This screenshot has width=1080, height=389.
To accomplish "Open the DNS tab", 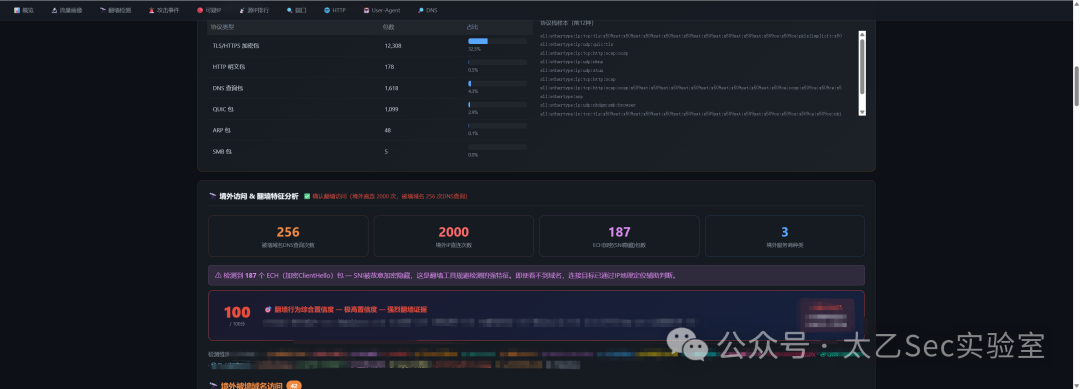I will [x=428, y=10].
